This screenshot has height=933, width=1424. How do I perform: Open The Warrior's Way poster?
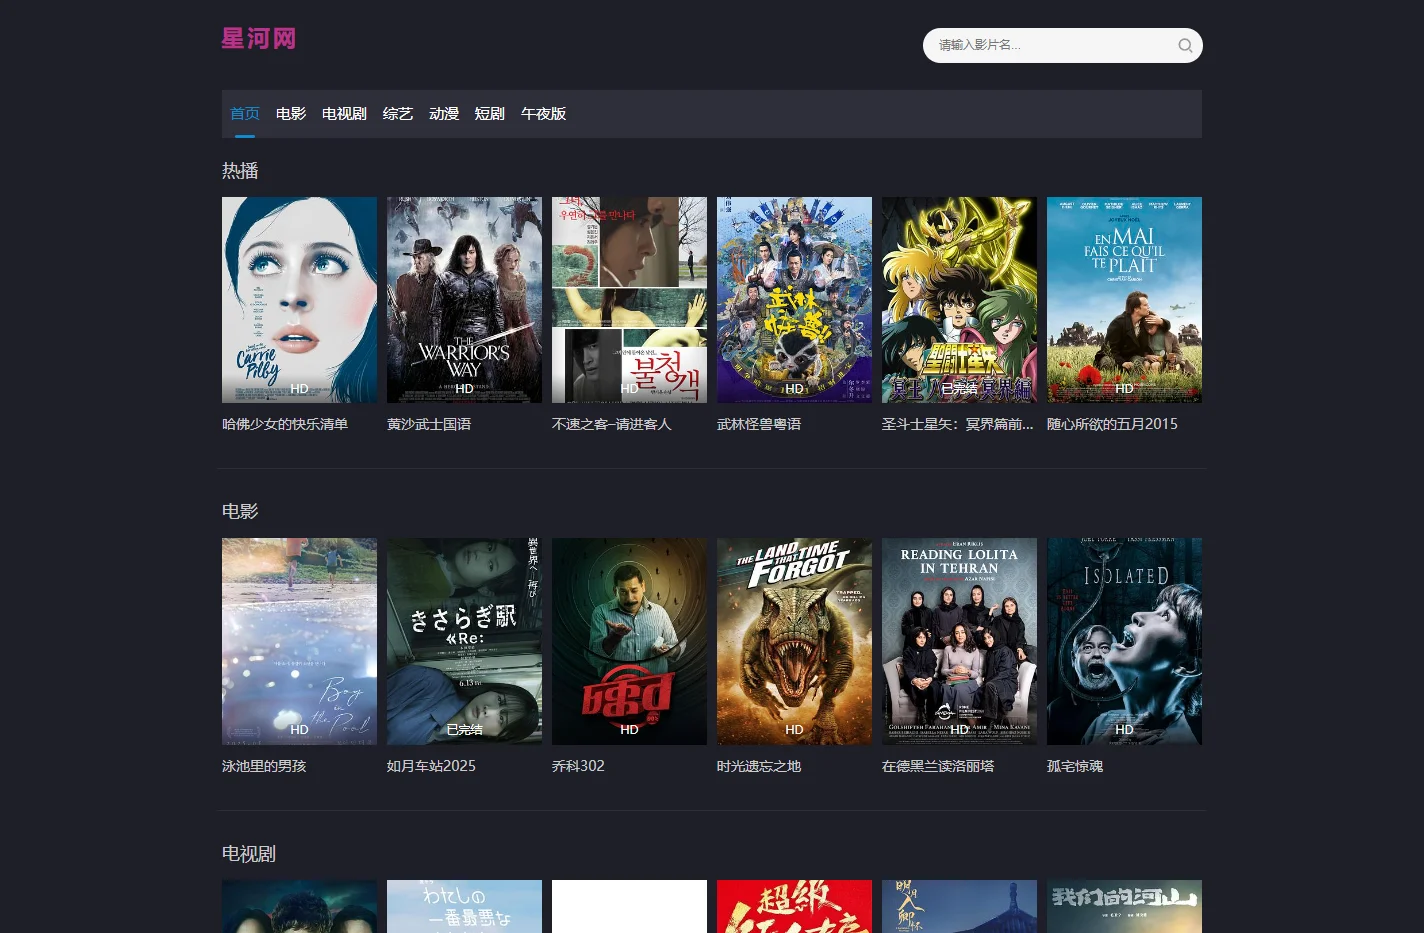click(x=464, y=300)
